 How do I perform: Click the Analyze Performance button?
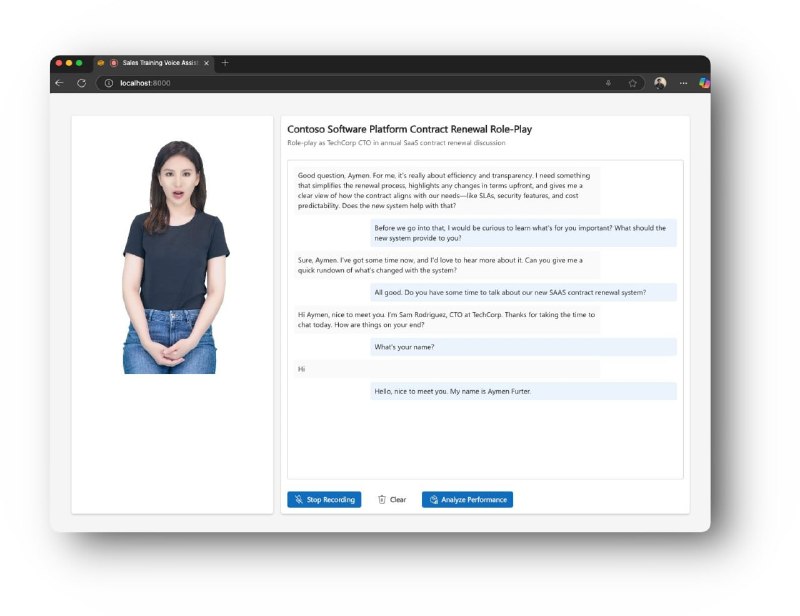click(467, 499)
